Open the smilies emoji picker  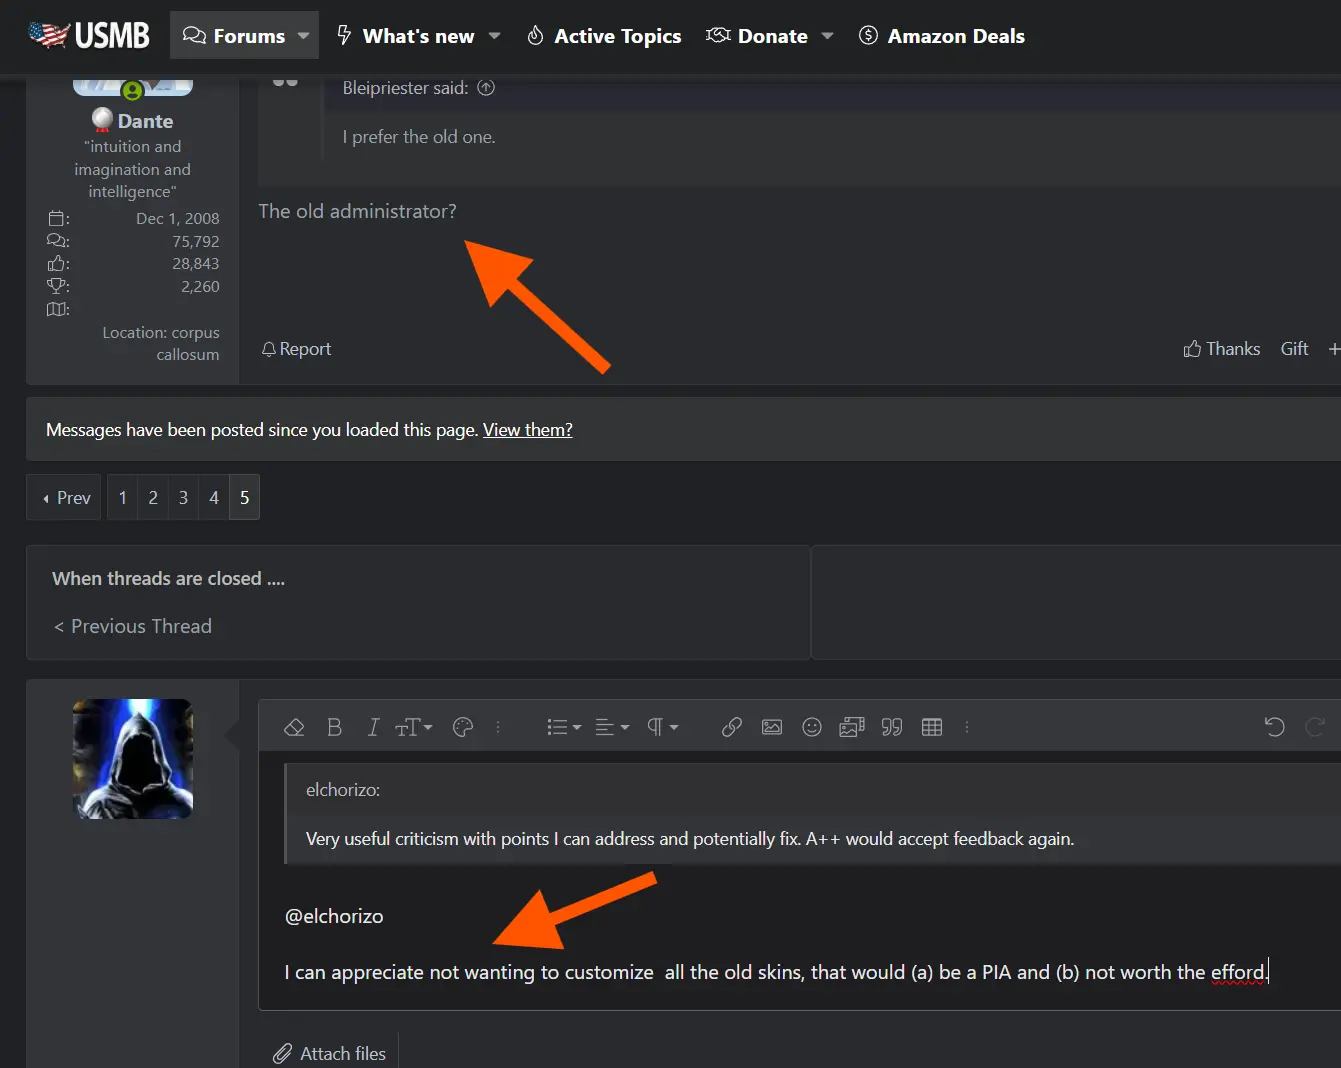pyautogui.click(x=812, y=727)
